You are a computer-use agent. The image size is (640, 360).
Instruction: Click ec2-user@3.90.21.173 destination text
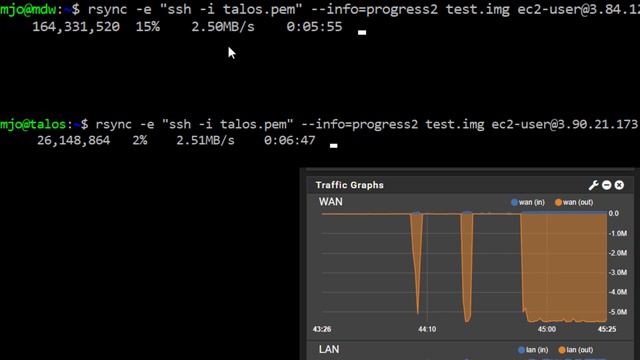[x=564, y=124]
